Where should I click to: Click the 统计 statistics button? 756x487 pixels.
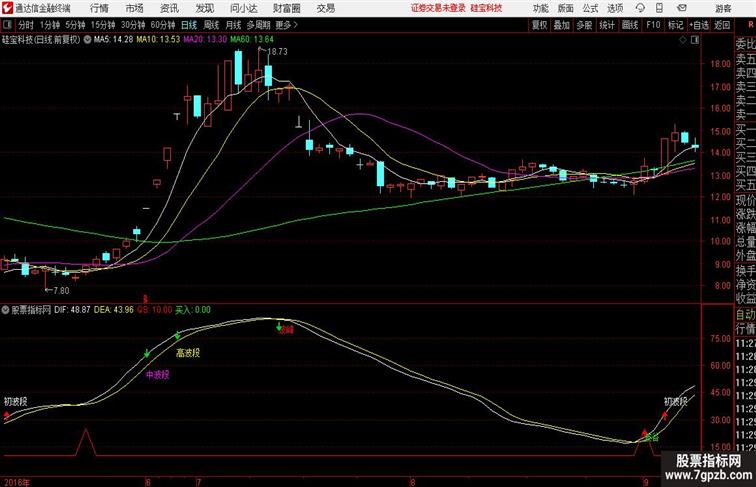click(607, 25)
